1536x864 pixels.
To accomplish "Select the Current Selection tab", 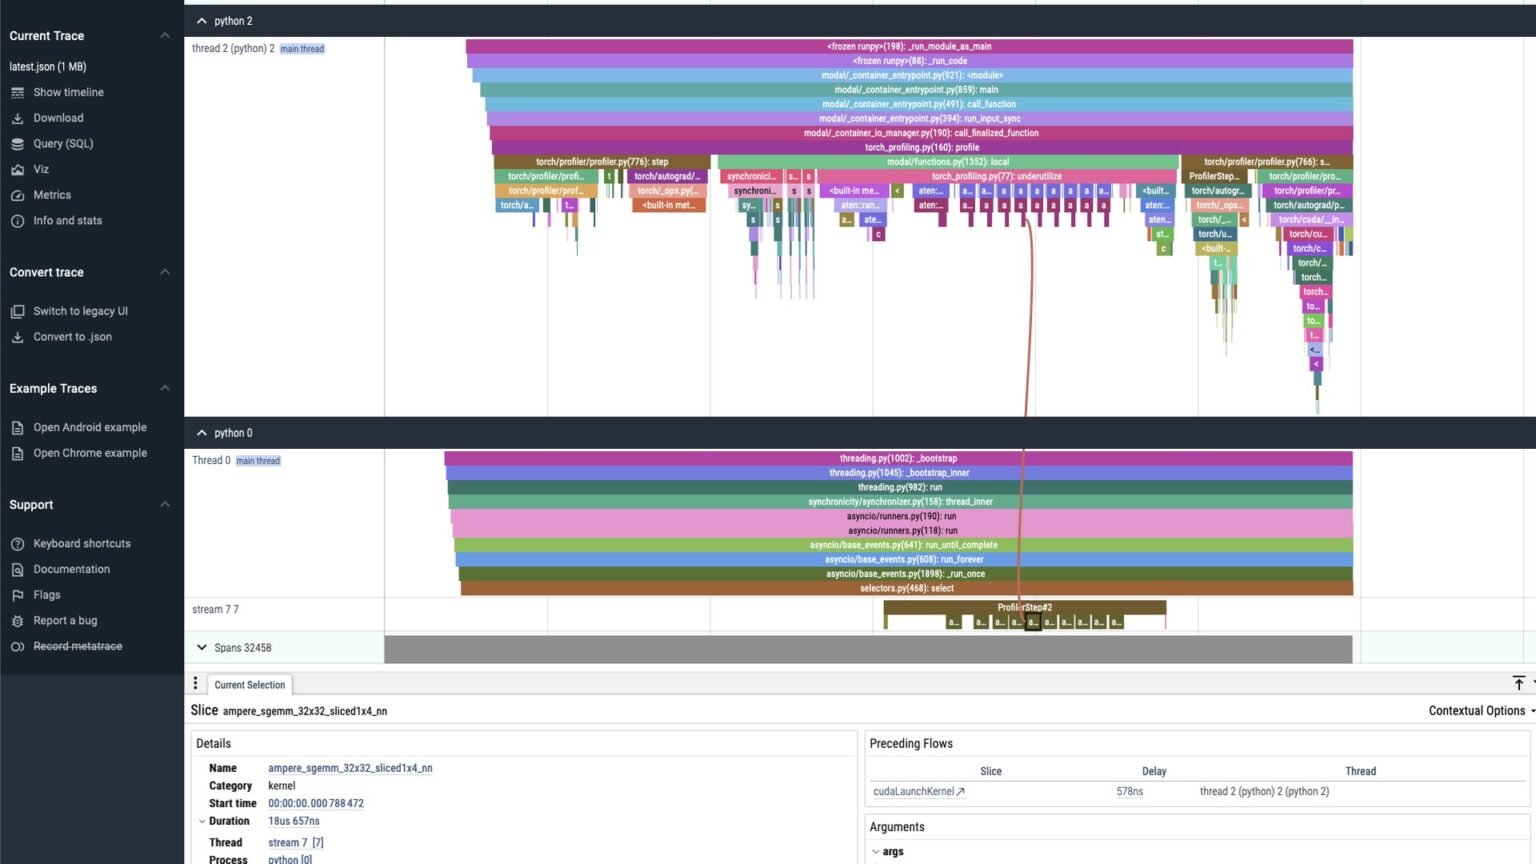I will (x=250, y=685).
